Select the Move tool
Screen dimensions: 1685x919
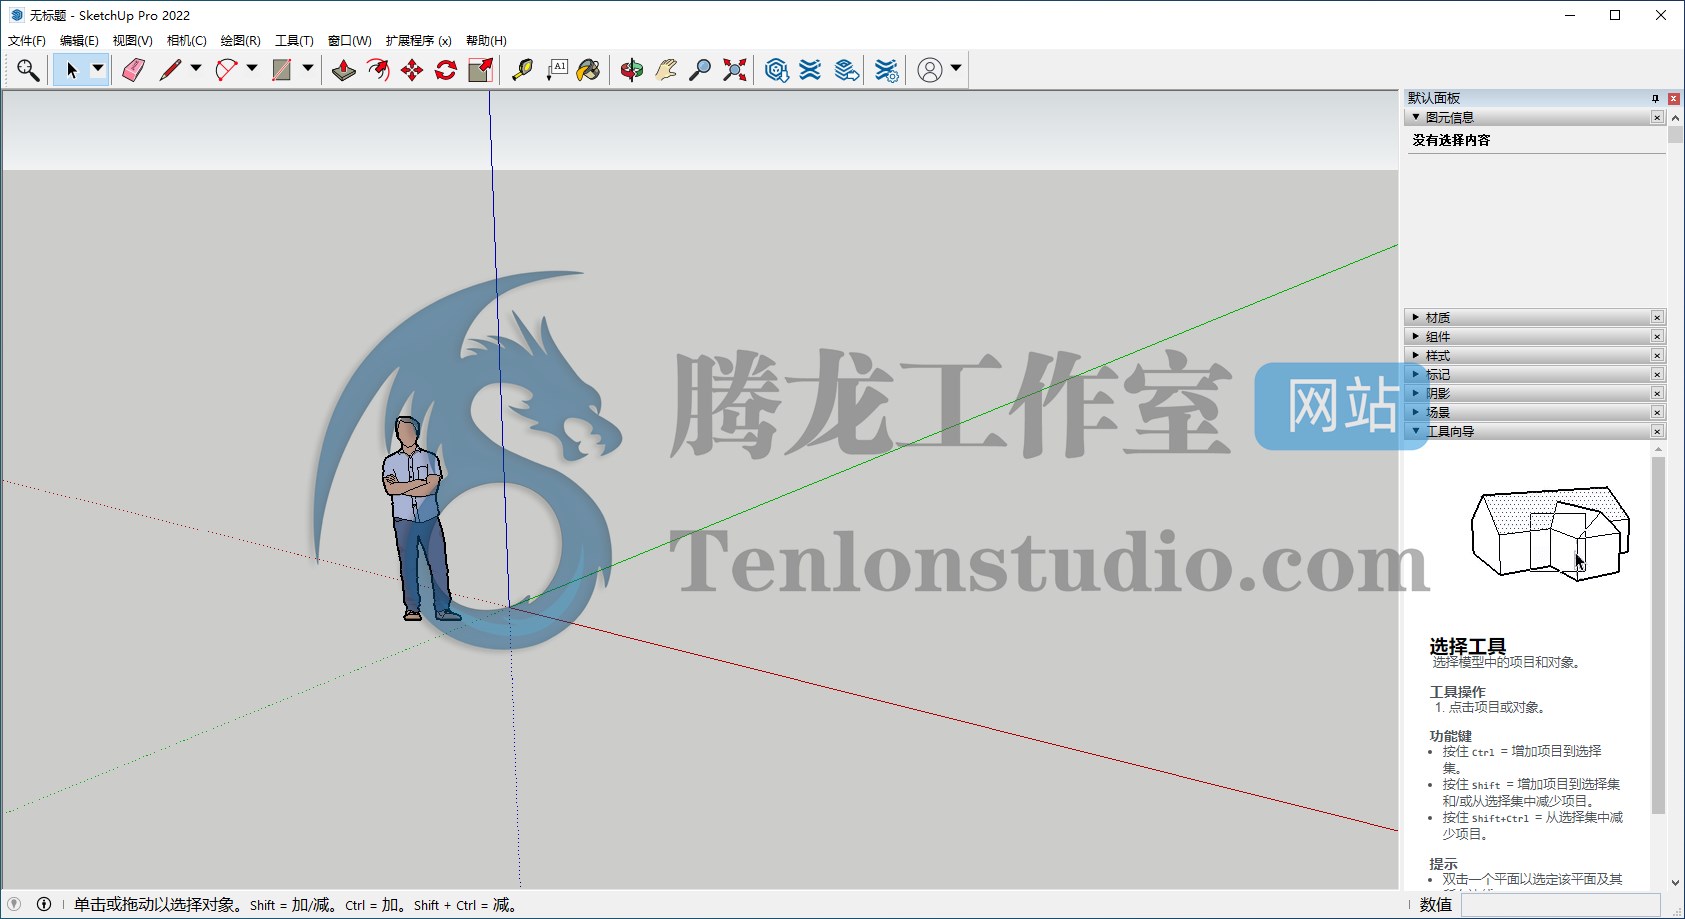(x=412, y=70)
